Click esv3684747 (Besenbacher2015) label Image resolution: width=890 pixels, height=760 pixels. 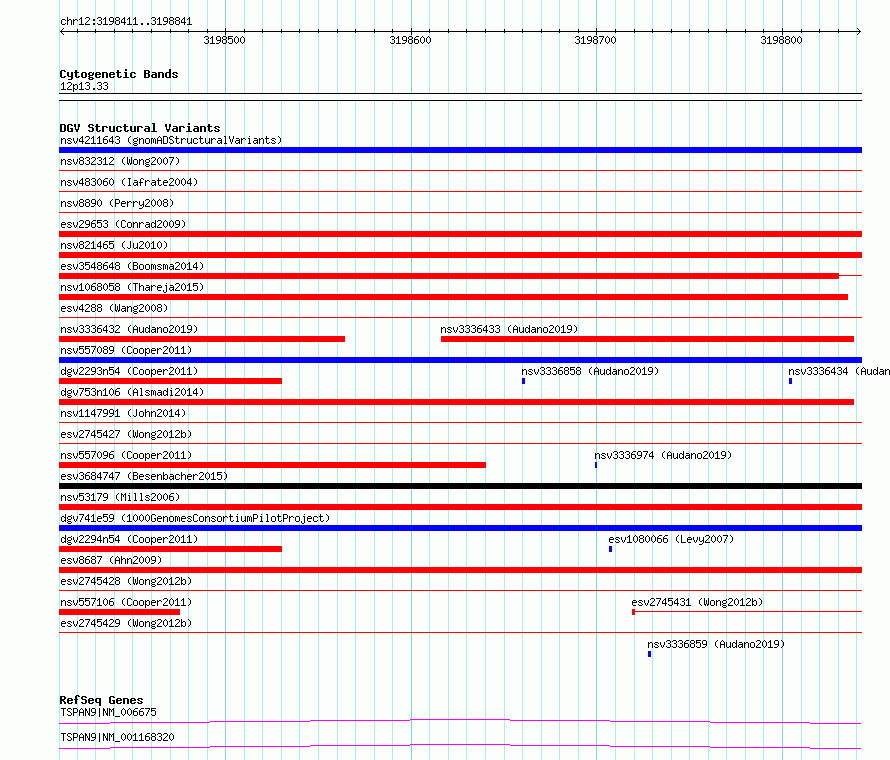point(144,476)
